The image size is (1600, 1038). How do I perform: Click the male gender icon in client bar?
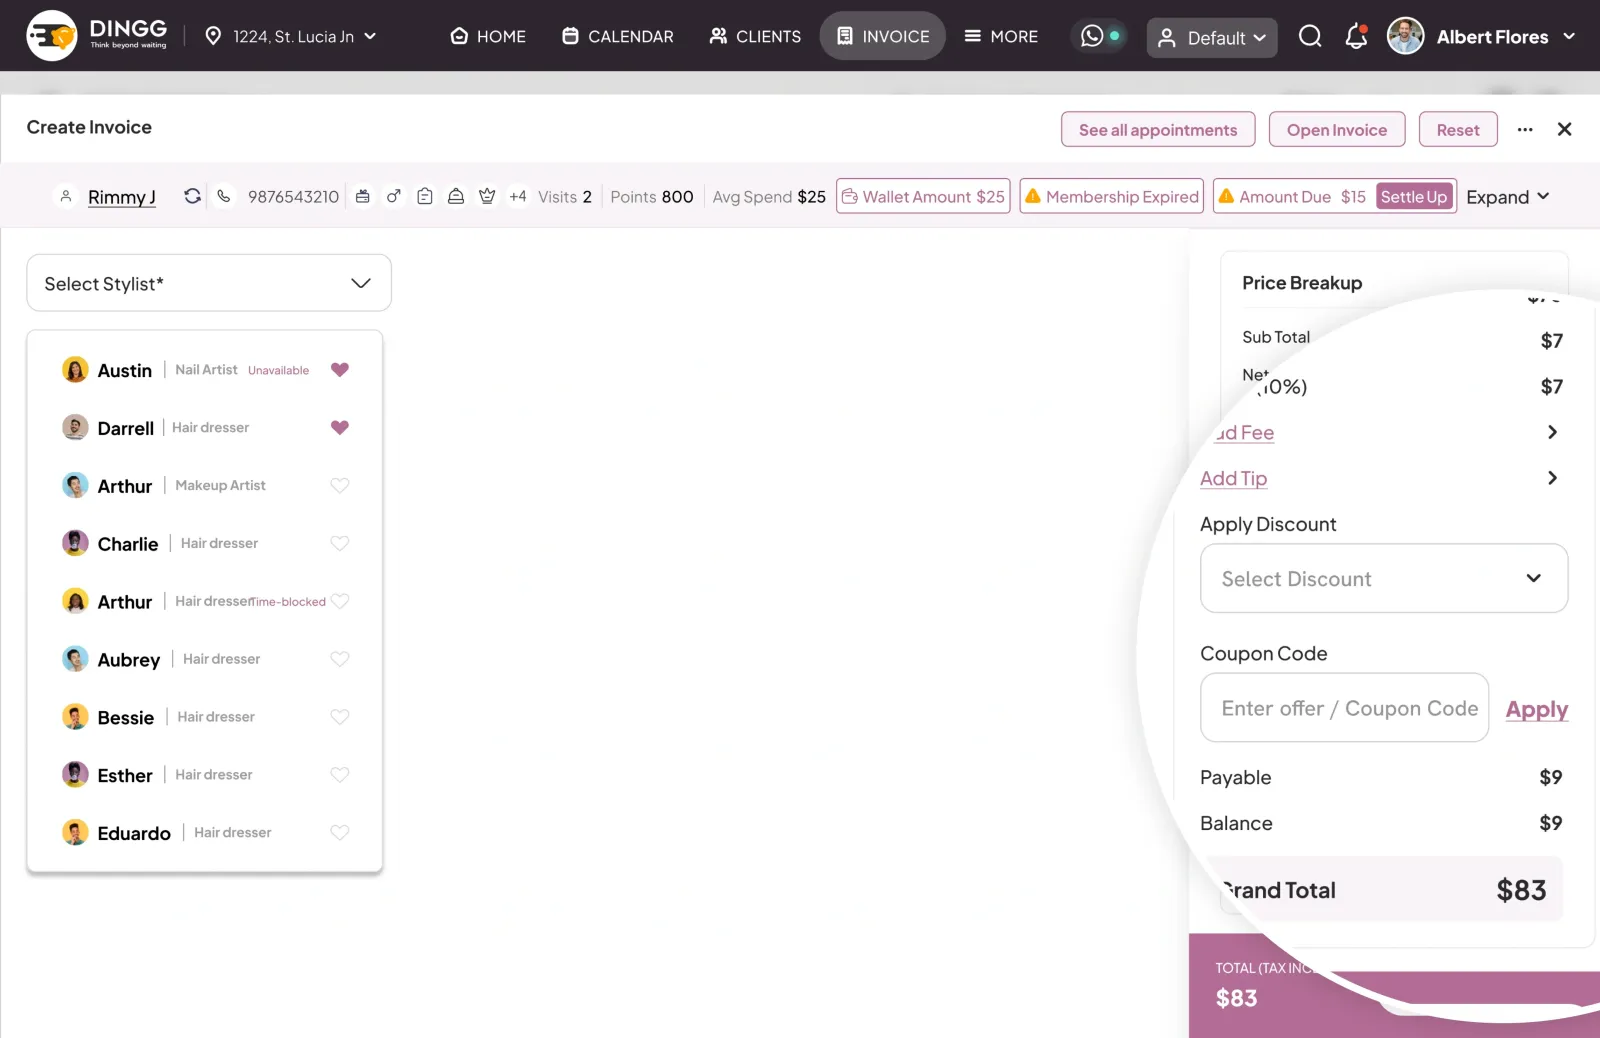[x=394, y=196]
